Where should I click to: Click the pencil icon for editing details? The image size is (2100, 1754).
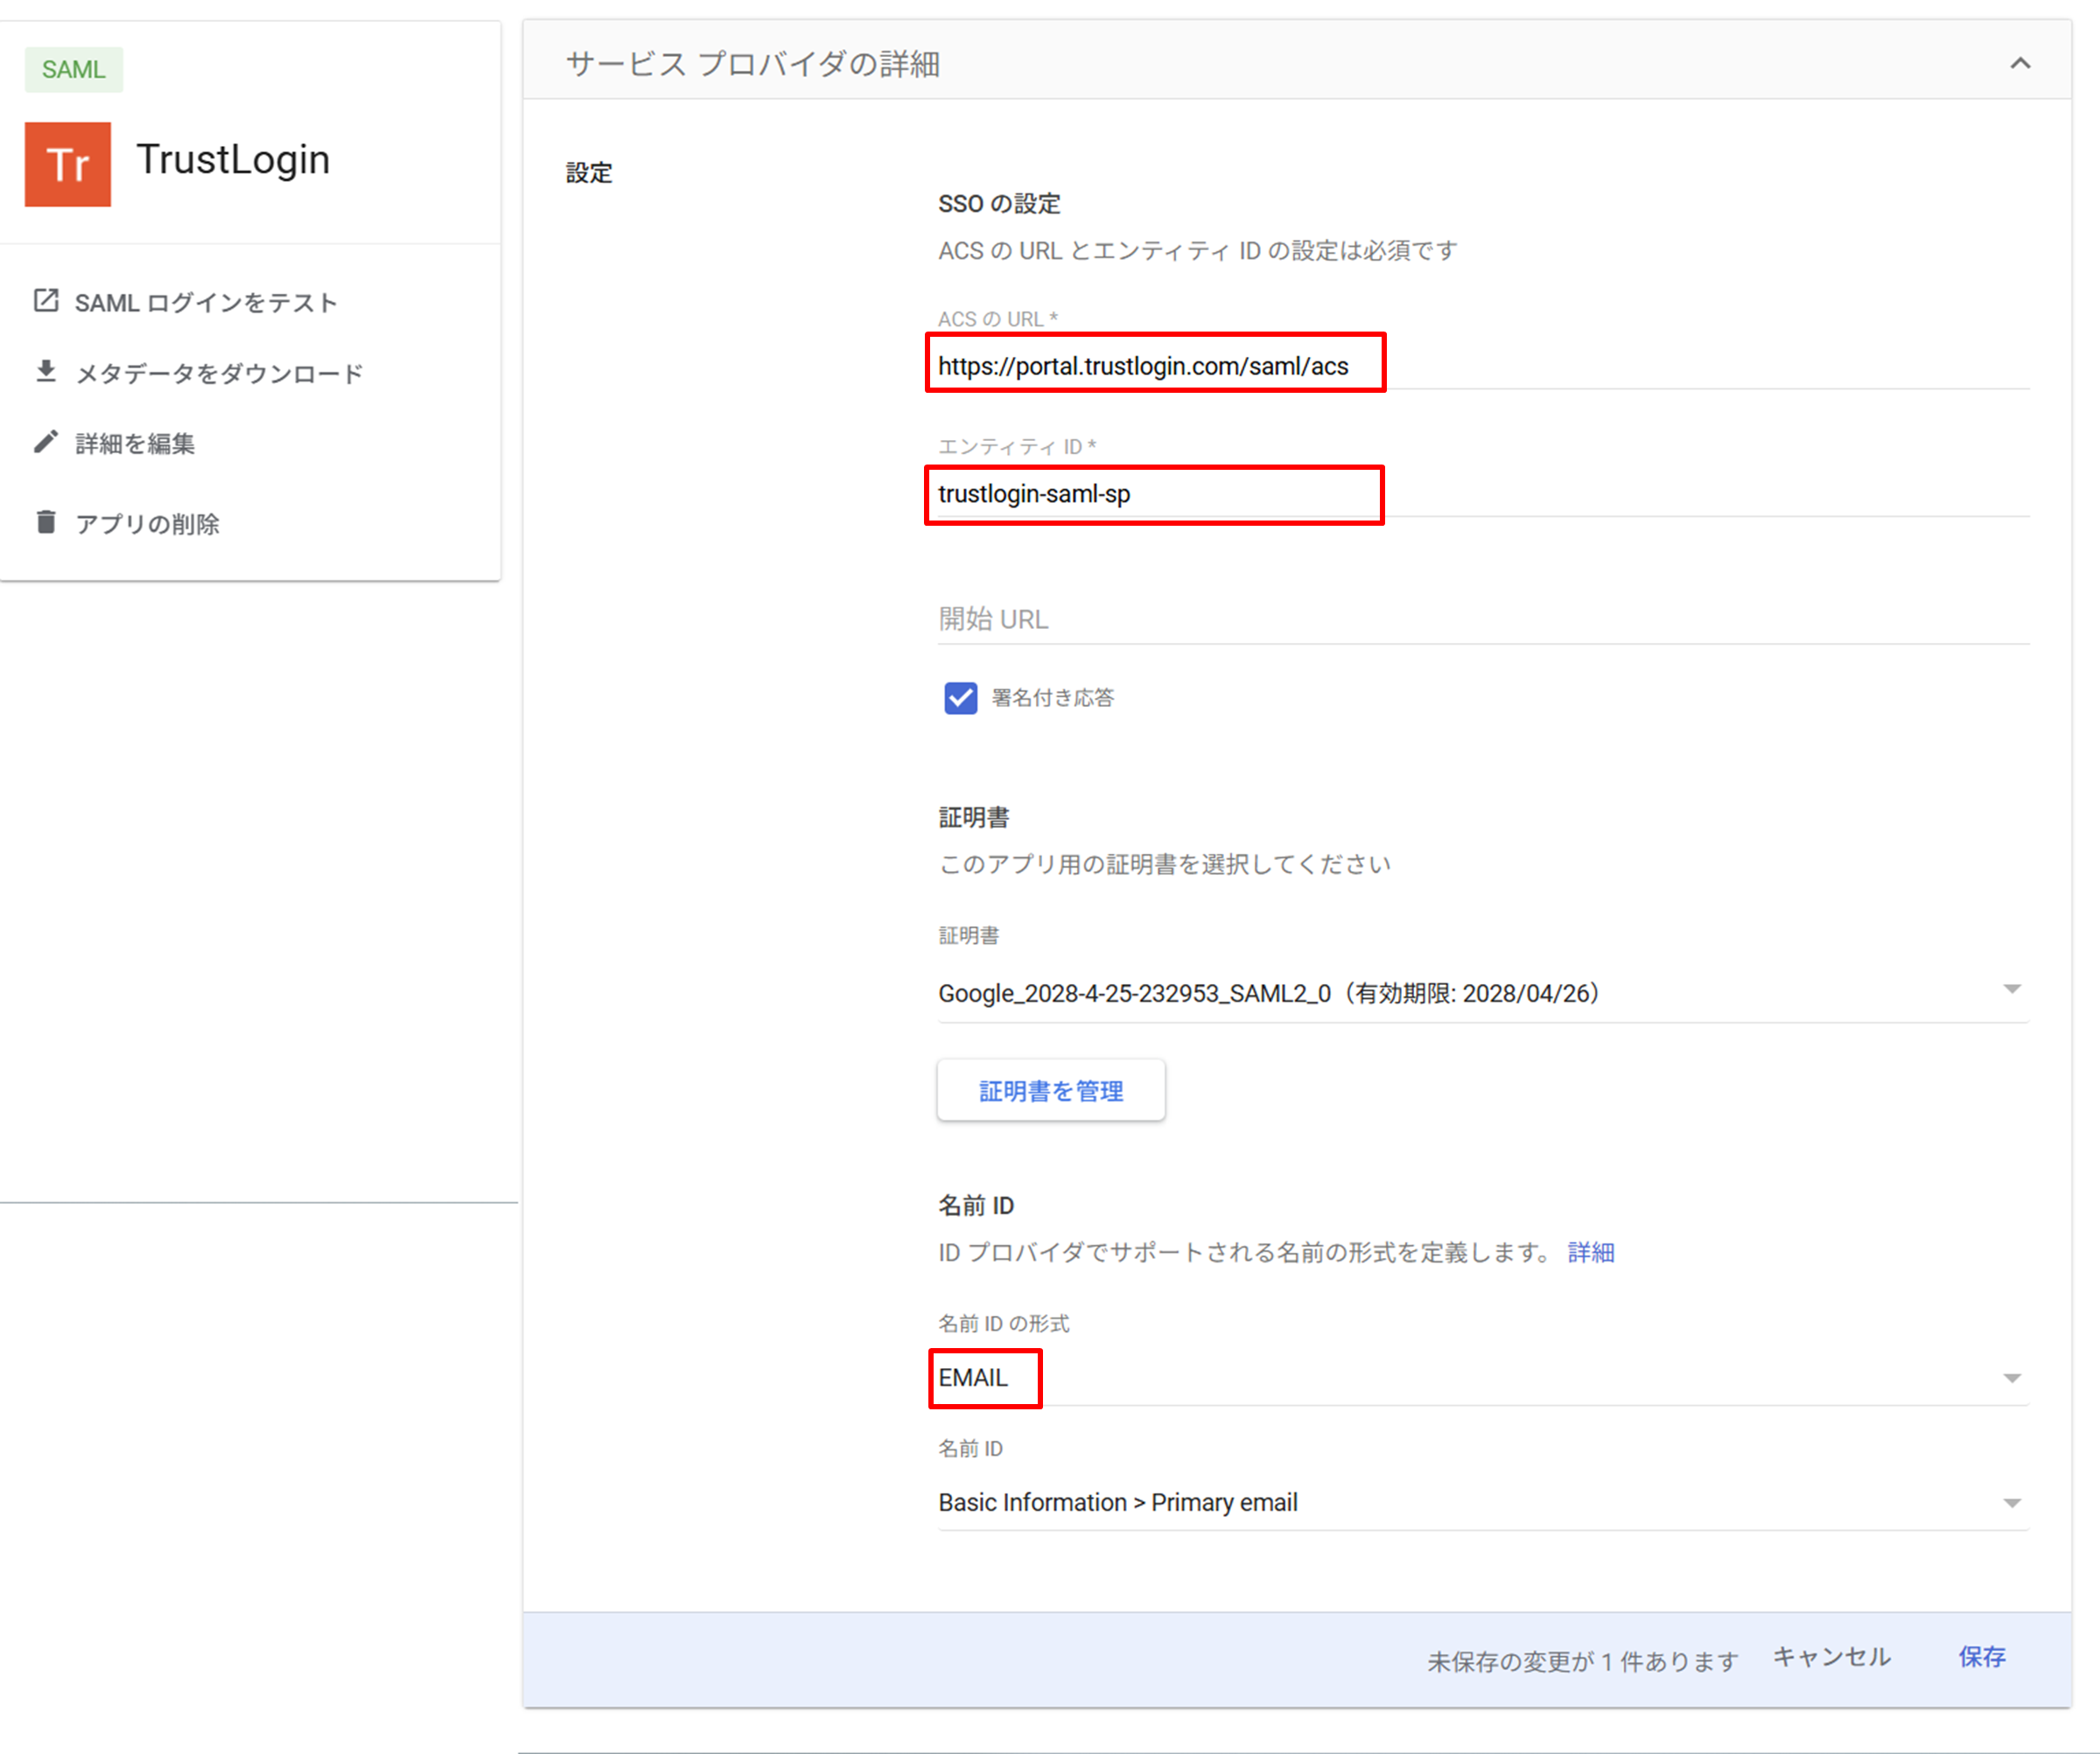click(46, 442)
